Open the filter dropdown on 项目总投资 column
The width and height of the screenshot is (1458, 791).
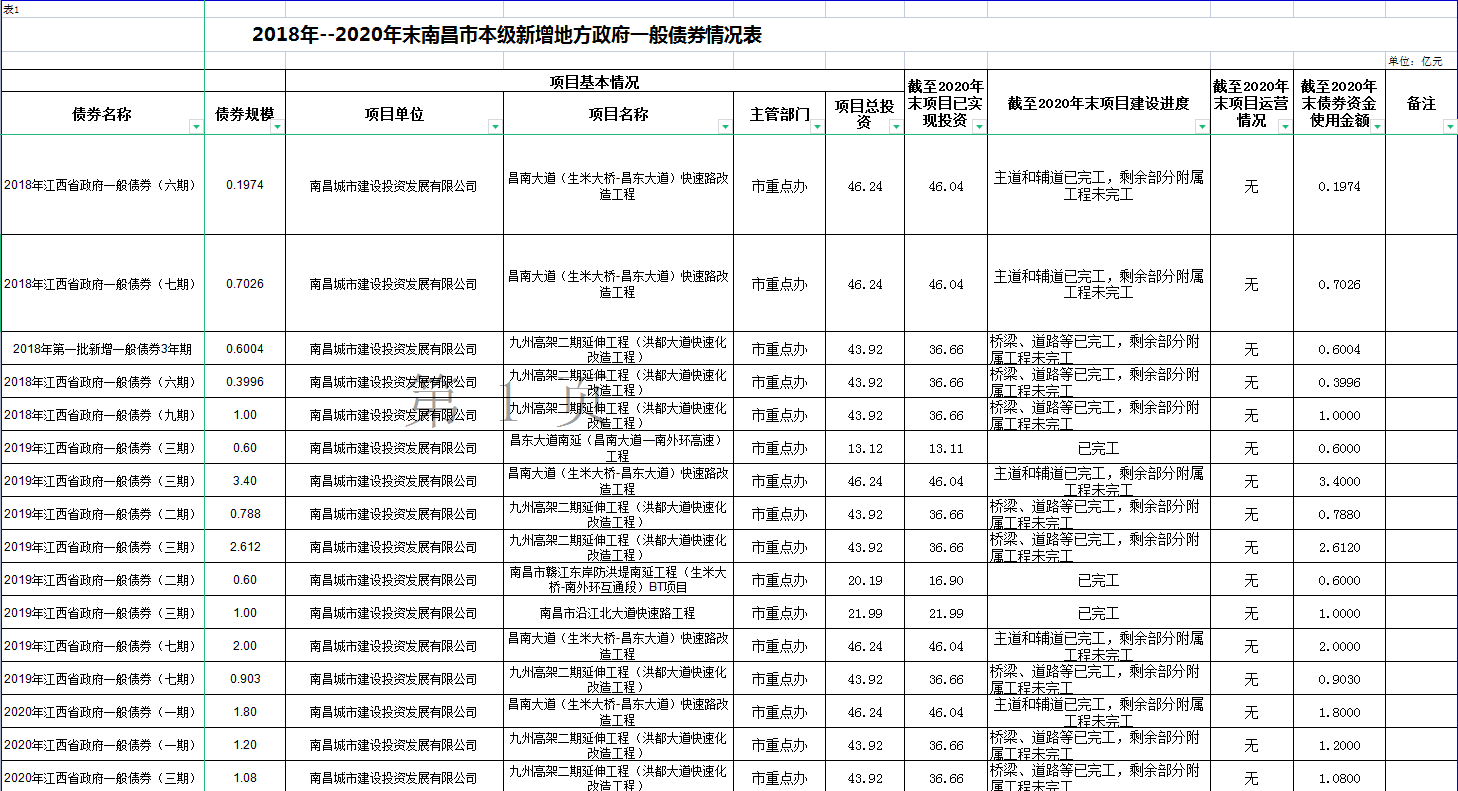(x=897, y=128)
